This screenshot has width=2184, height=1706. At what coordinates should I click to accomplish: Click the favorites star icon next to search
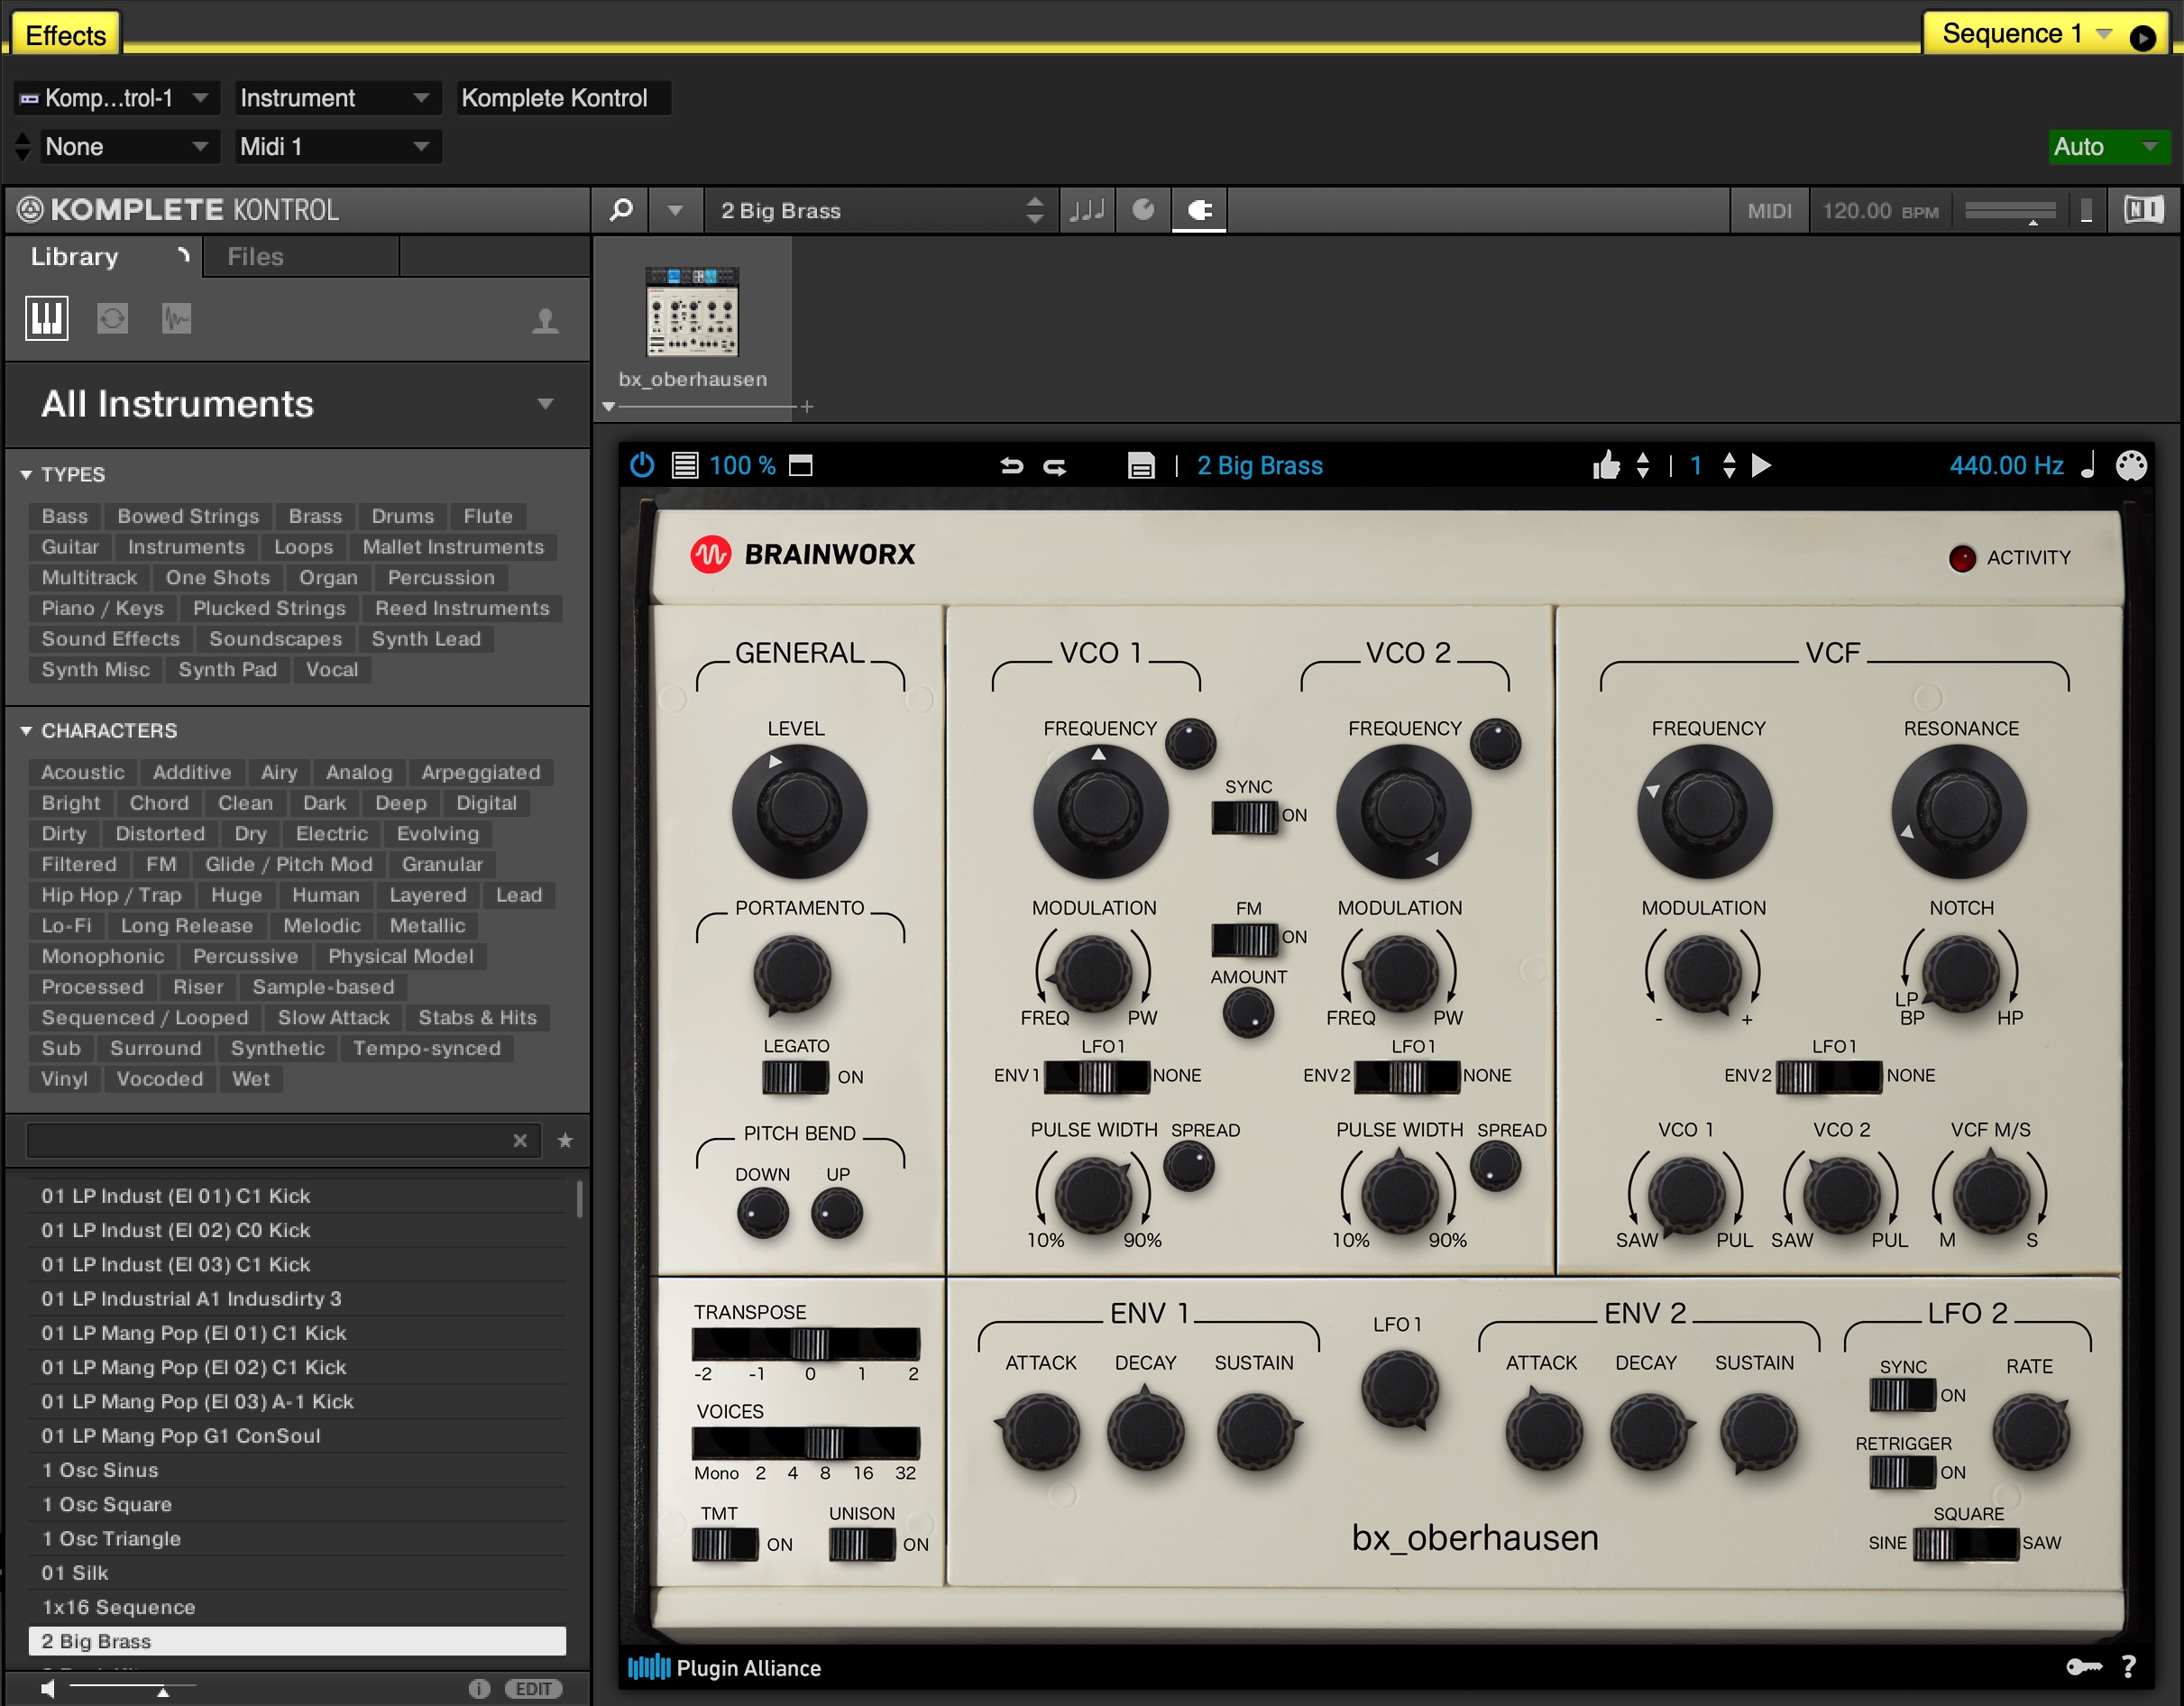coord(565,1140)
